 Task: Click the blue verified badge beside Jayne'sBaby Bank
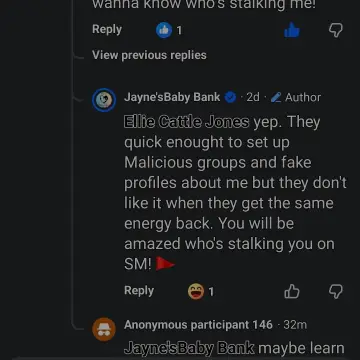[230, 97]
